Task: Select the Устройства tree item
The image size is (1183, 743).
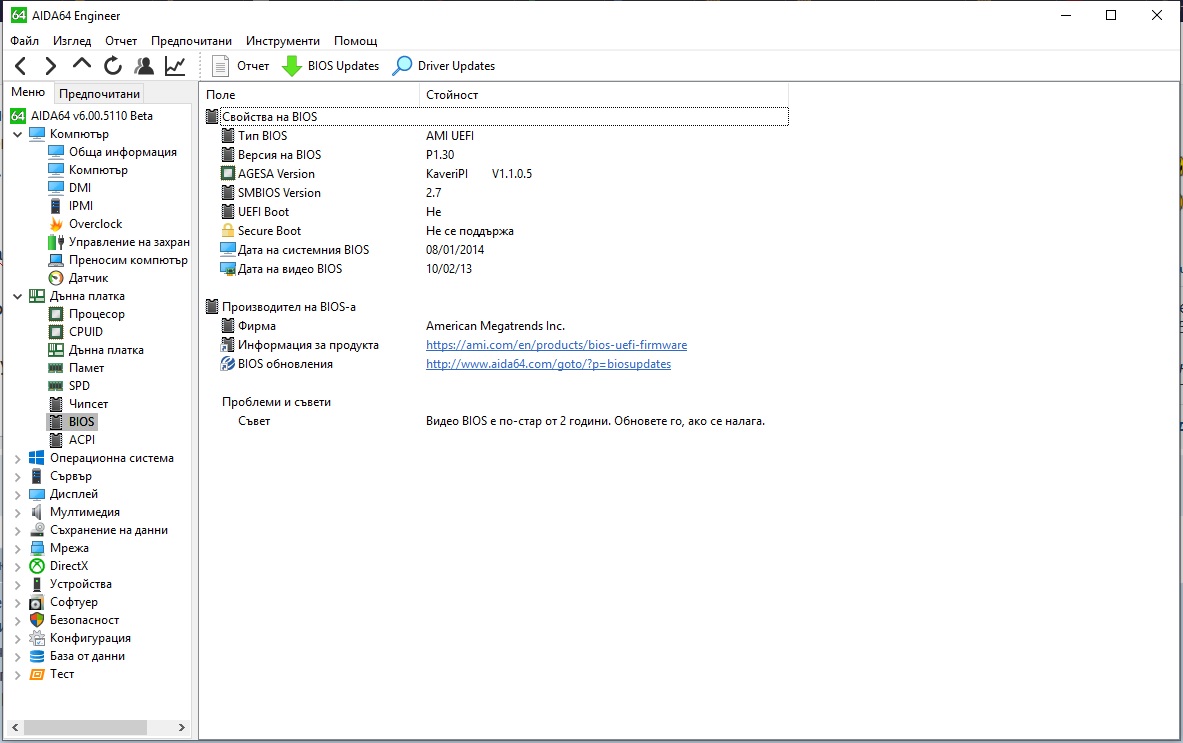Action: tap(81, 584)
